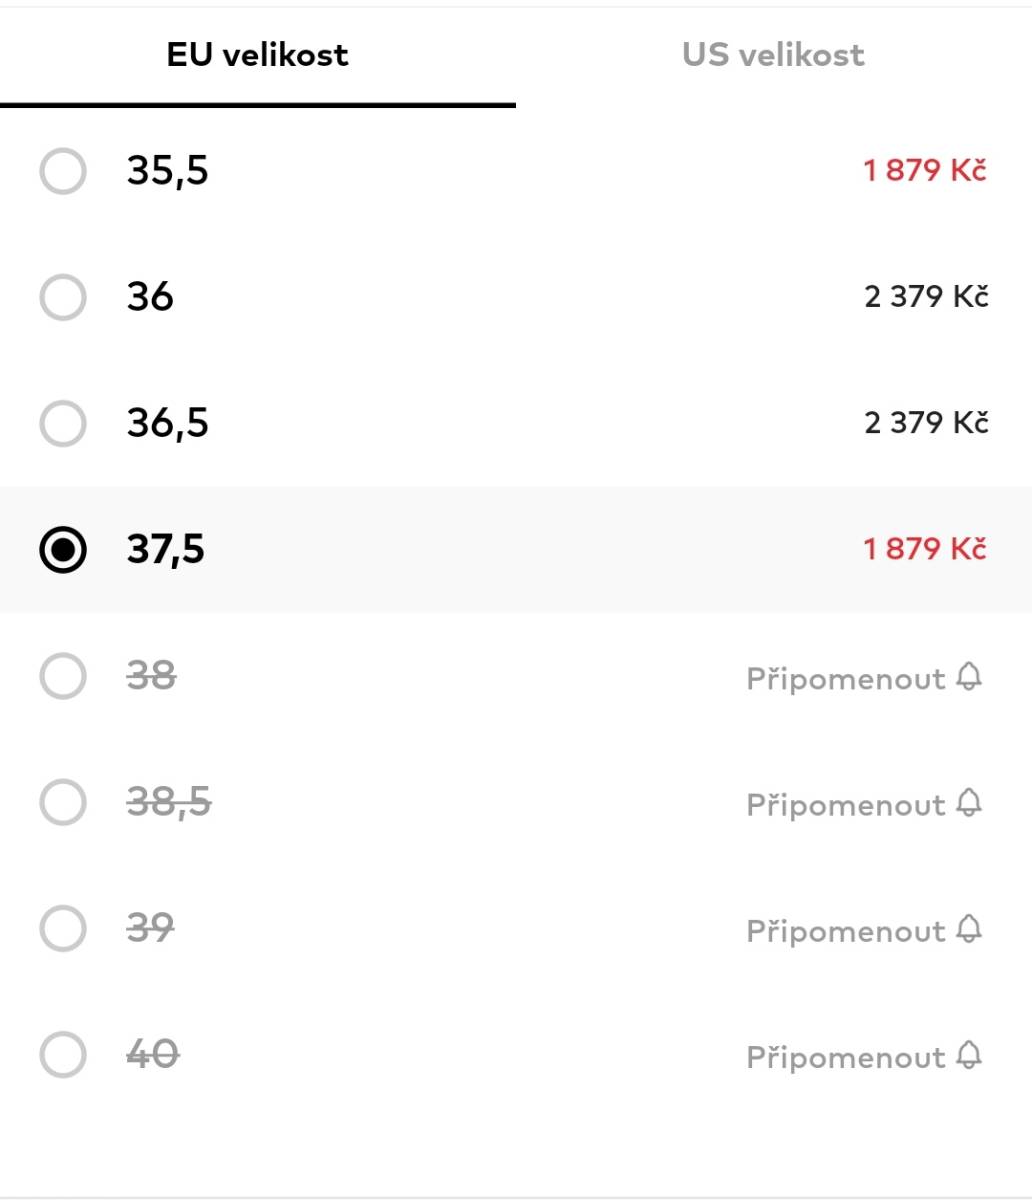Tap the bell icon for size 39
The image size is (1032, 1200).
[x=969, y=929]
